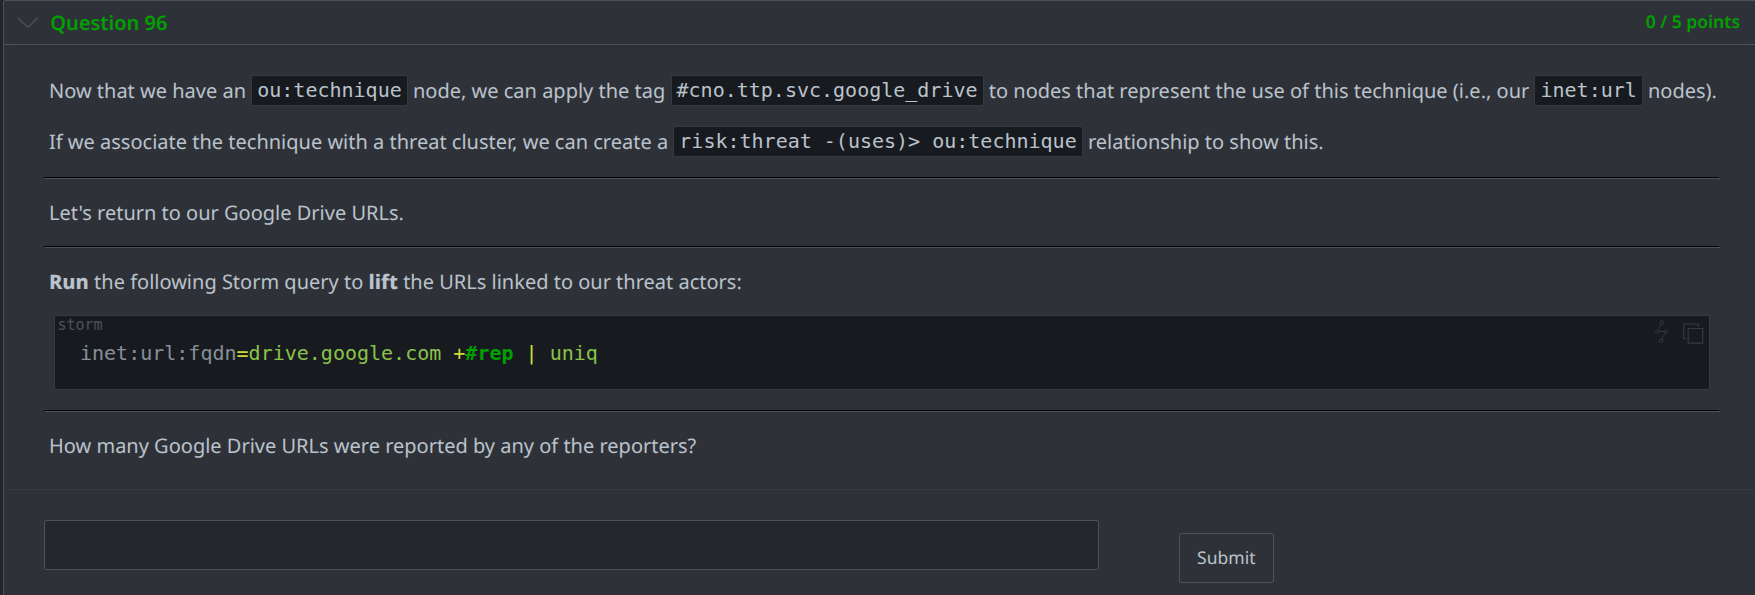Image resolution: width=1755 pixels, height=595 pixels.
Task: Click the +#rep filter in the query
Action: click(483, 354)
